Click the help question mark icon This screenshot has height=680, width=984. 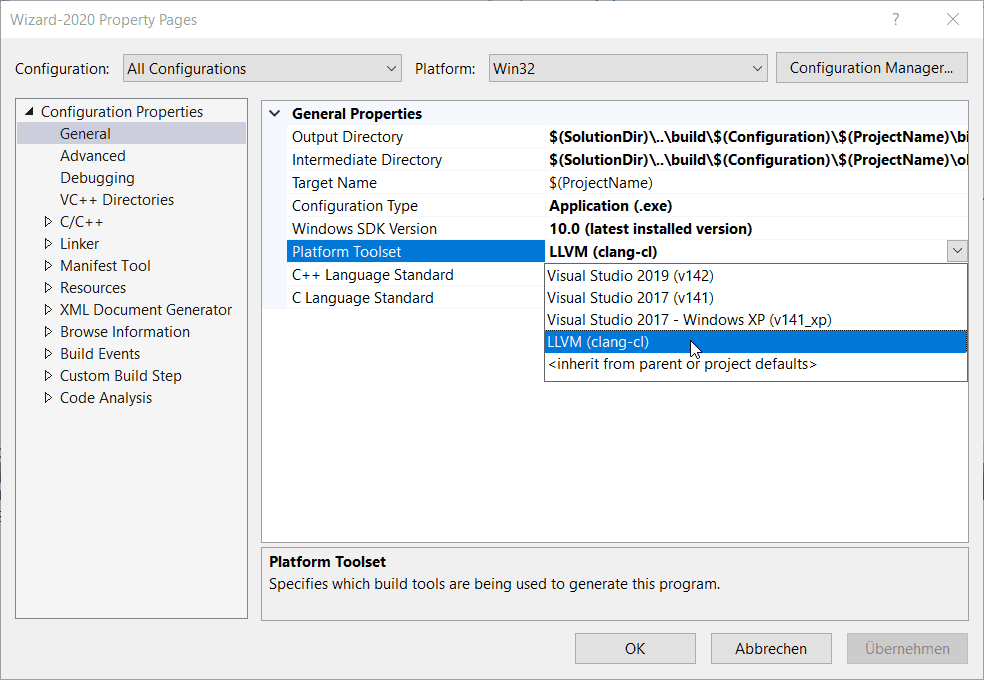tap(896, 19)
